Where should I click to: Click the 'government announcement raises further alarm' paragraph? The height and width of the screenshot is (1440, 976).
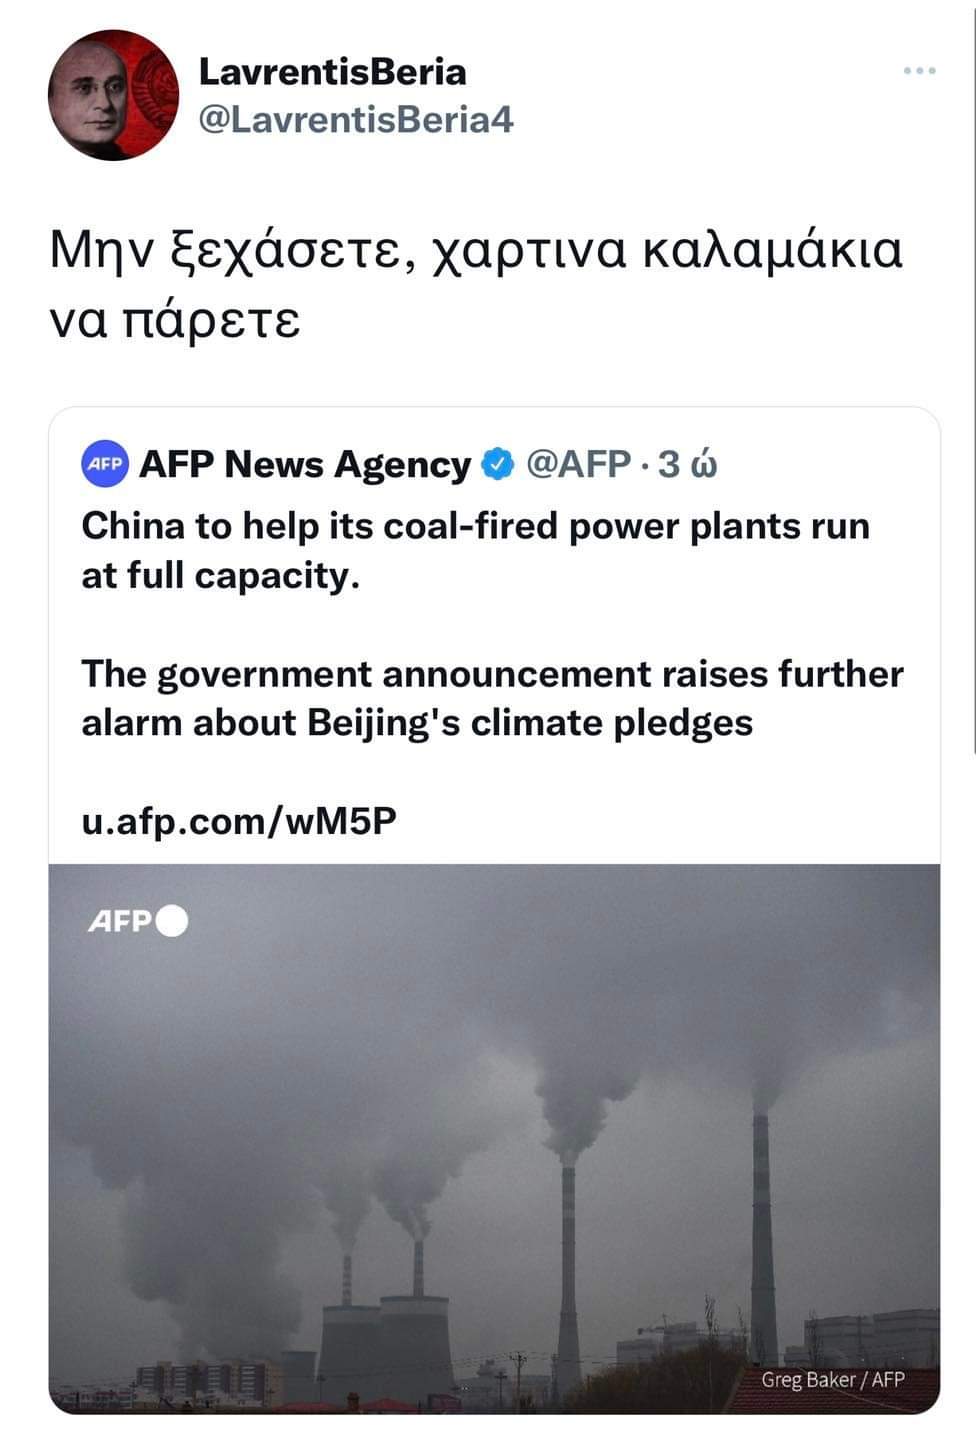(492, 698)
